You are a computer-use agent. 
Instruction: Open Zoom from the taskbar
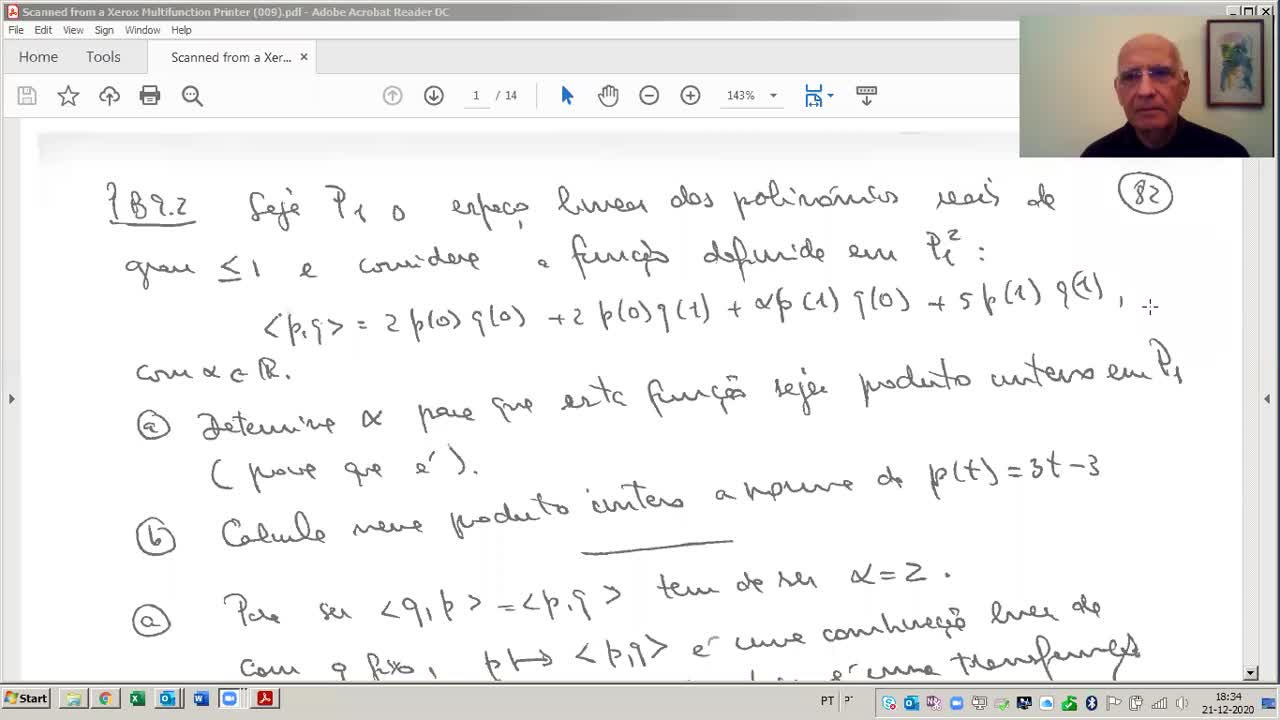coord(229,699)
